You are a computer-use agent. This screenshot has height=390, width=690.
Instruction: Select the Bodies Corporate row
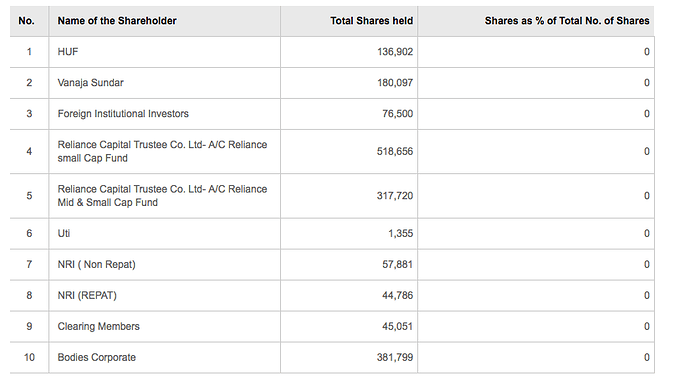(332, 357)
